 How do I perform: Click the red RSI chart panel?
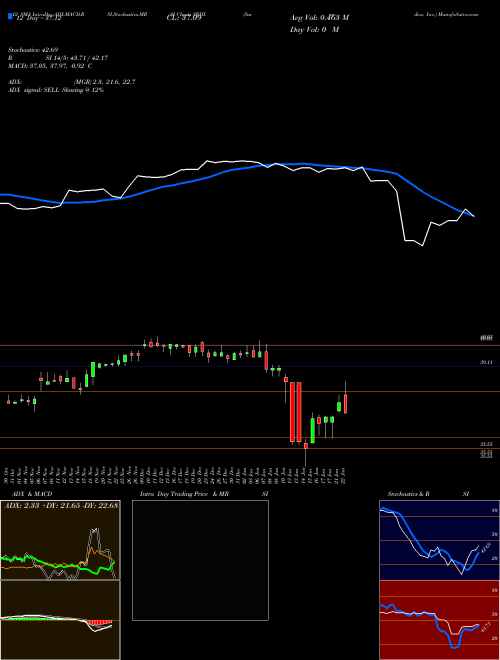click(439, 620)
